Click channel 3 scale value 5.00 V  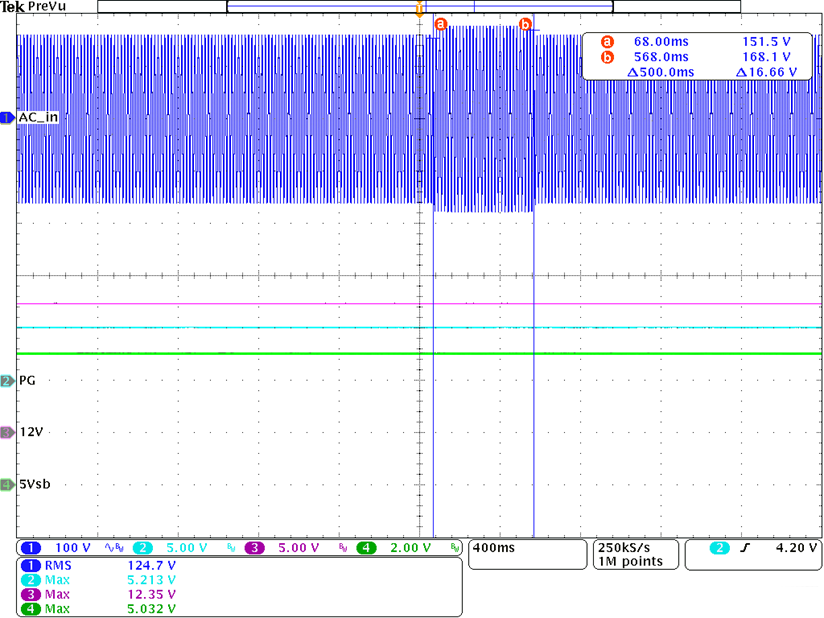[x=298, y=548]
